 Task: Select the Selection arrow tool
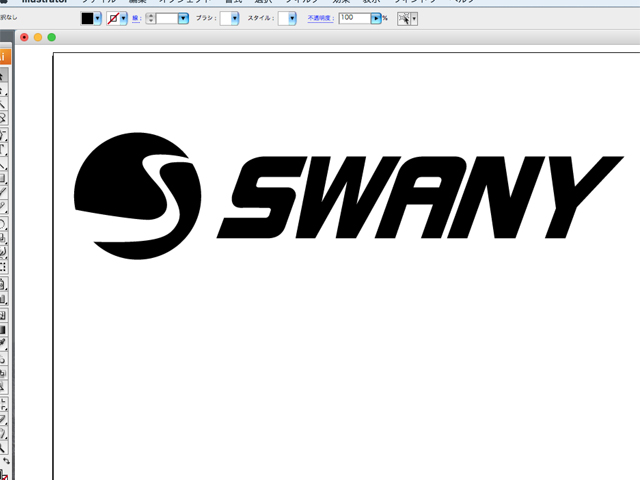(x=4, y=76)
